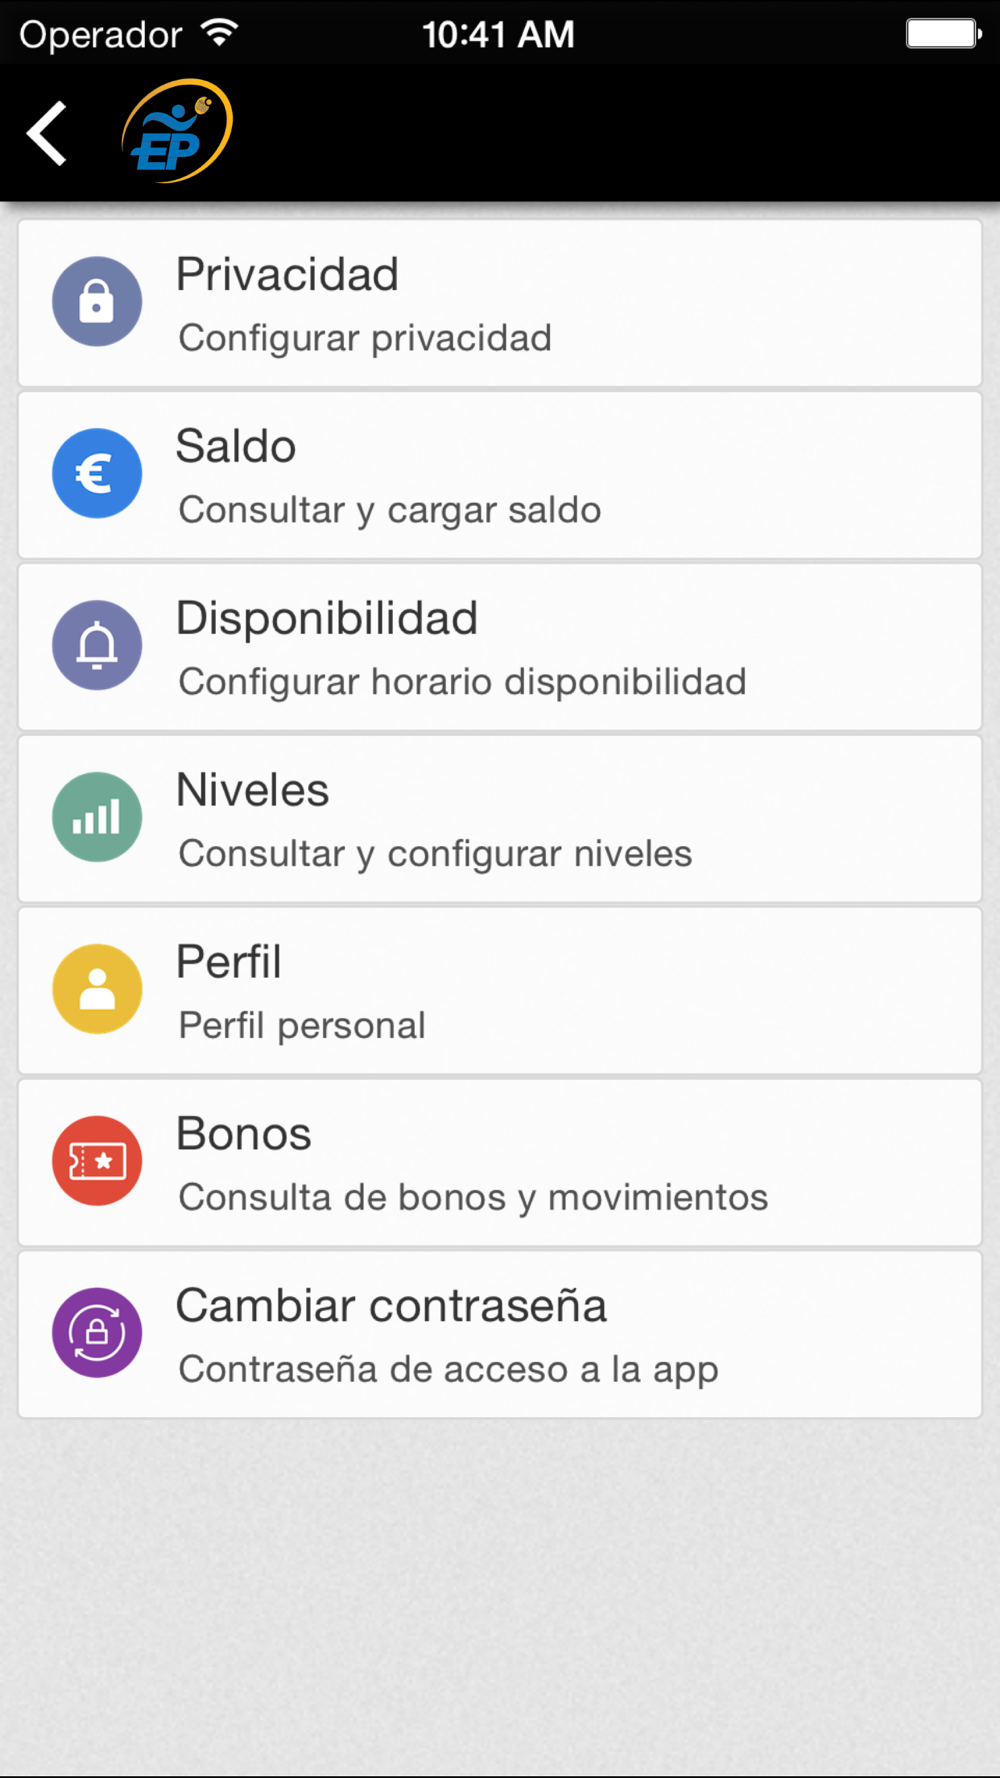
Task: Tap the EP app logo
Action: (x=177, y=132)
